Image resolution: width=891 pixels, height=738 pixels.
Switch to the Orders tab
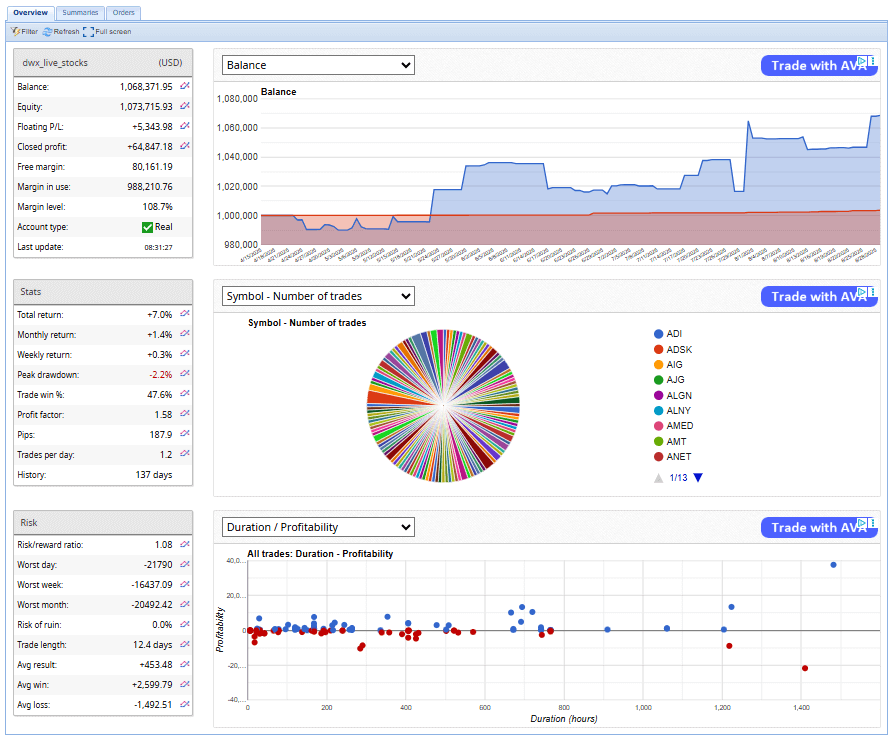point(124,13)
